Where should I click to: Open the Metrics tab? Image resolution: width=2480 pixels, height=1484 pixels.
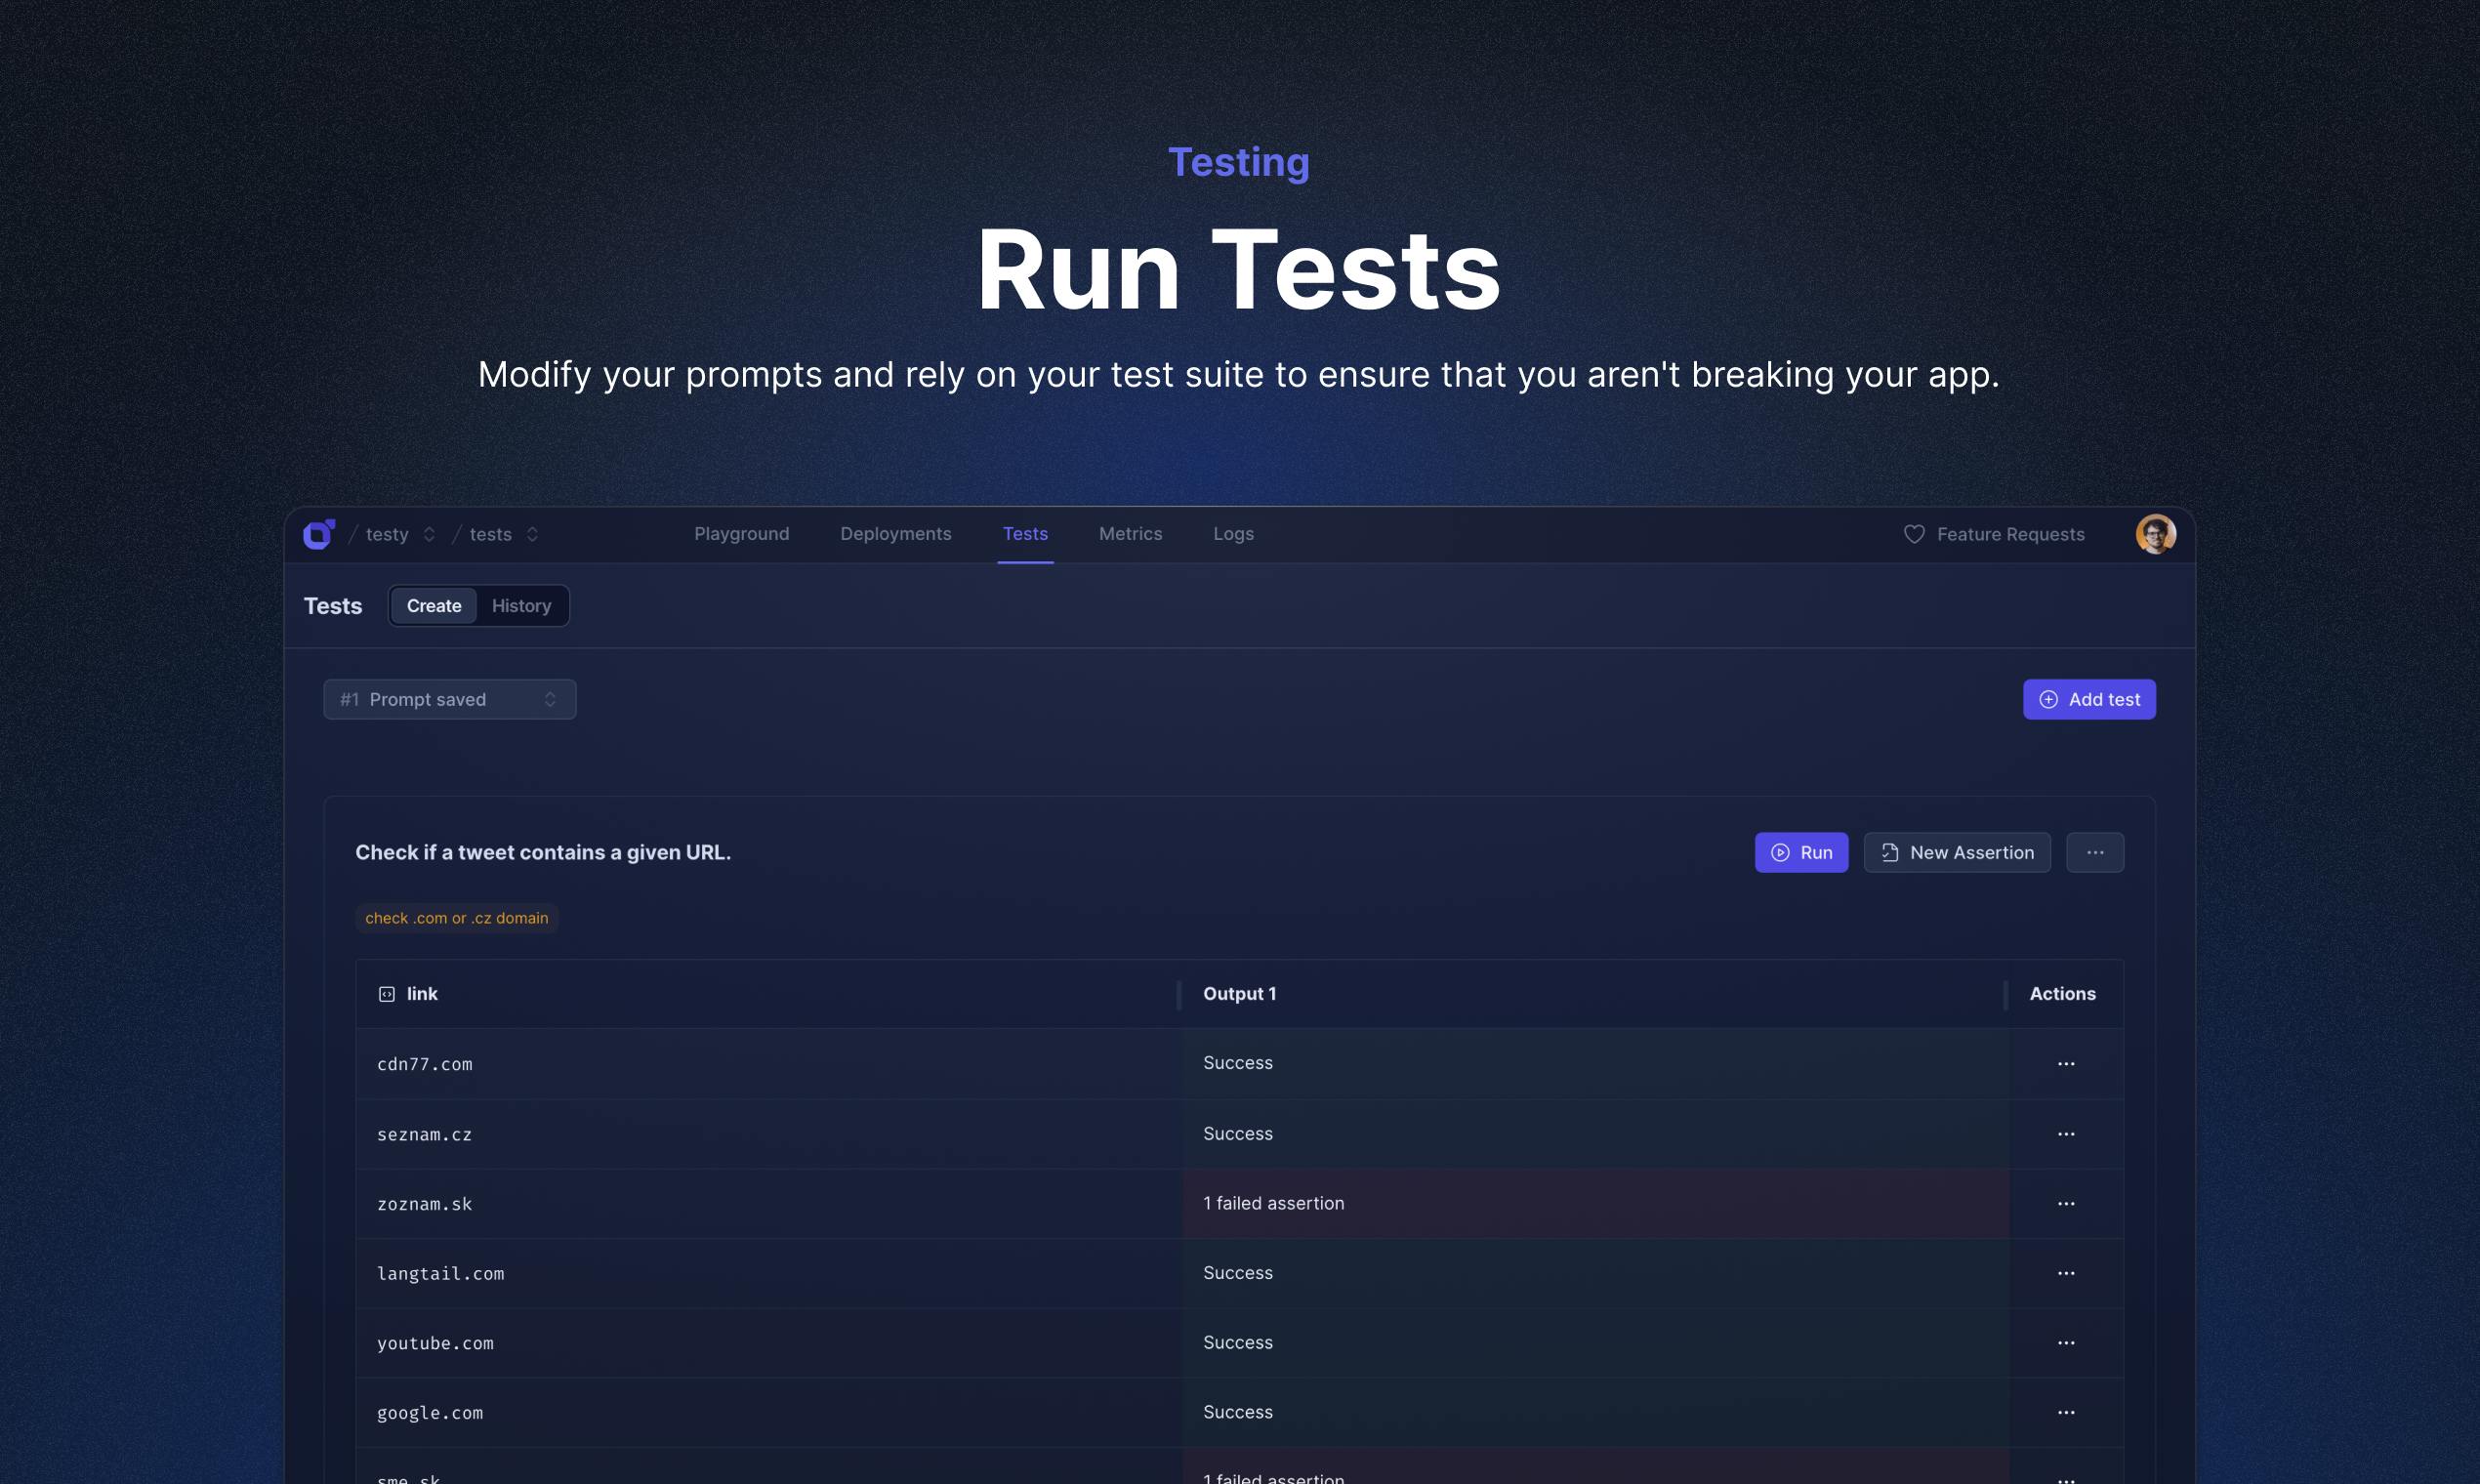(x=1130, y=534)
